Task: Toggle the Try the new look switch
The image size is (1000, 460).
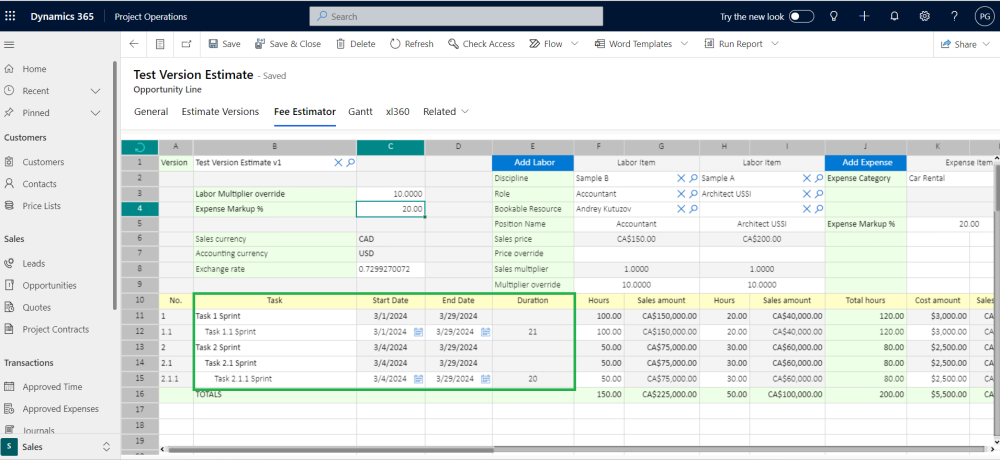Action: pyautogui.click(x=801, y=16)
